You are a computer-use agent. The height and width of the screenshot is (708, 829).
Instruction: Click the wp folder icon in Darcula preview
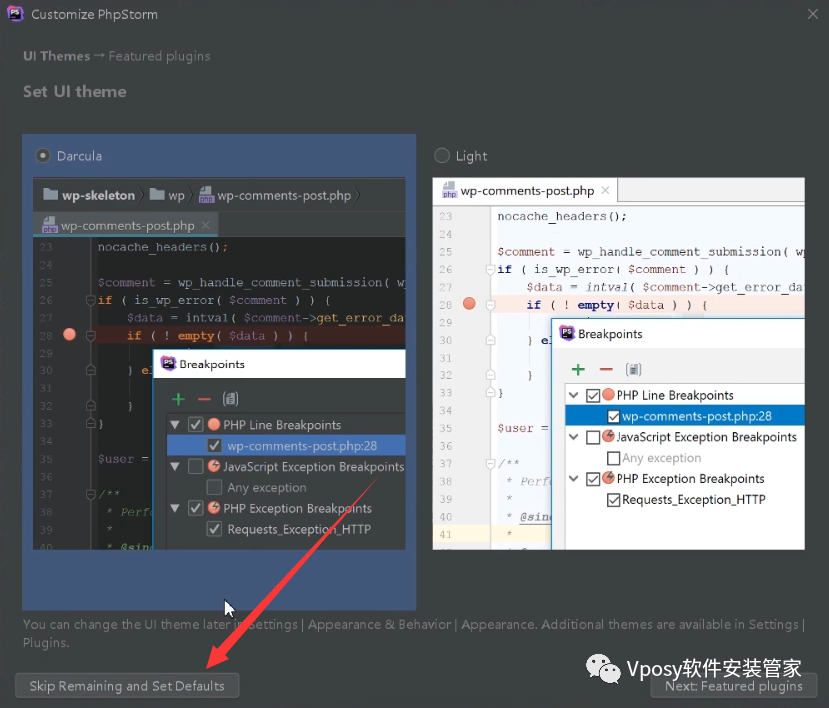[x=157, y=195]
